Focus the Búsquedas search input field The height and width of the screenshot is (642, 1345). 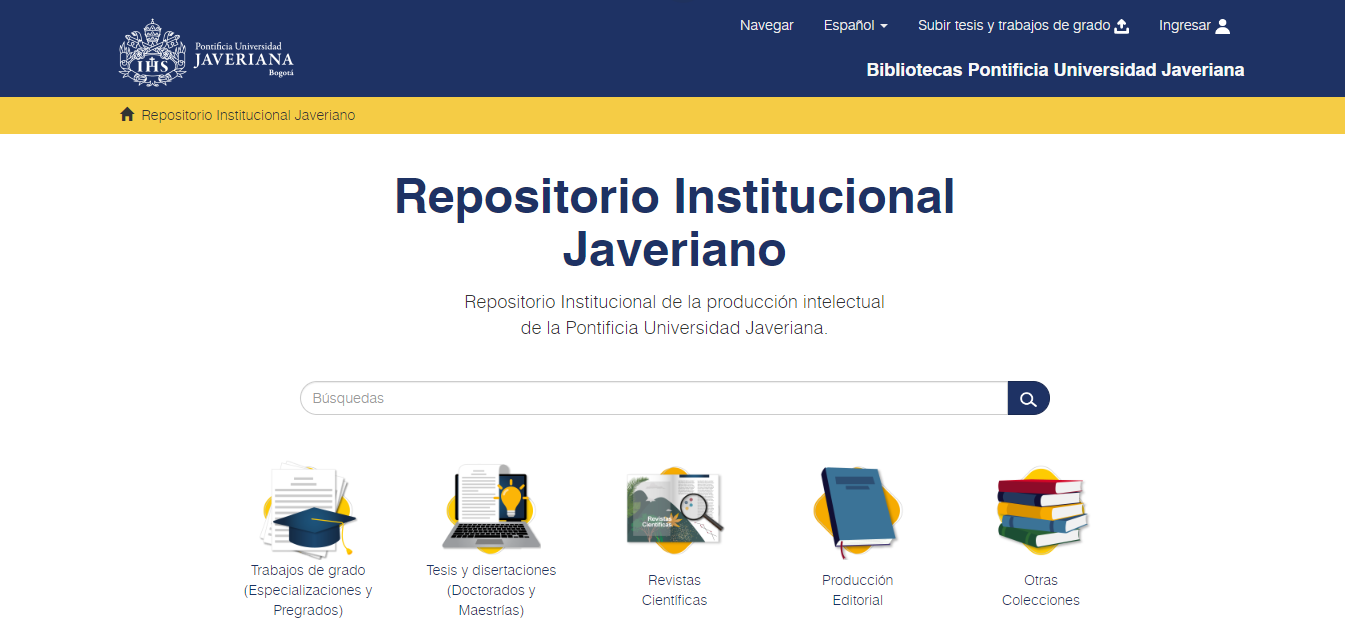click(x=654, y=398)
